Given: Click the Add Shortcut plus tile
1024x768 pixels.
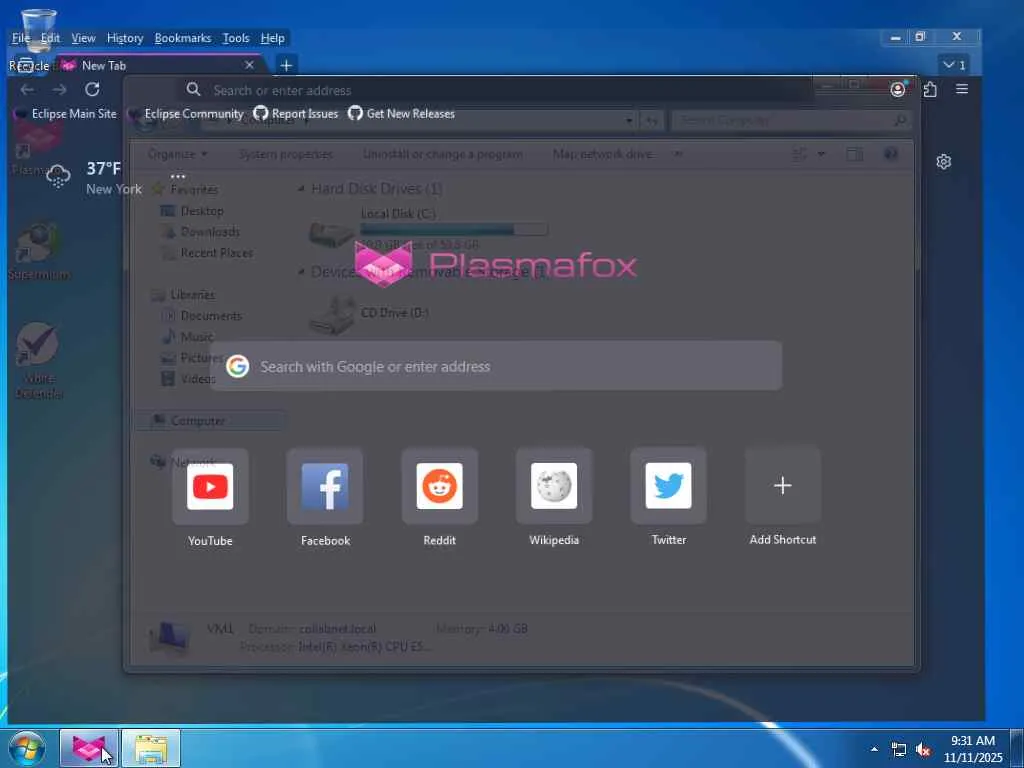Looking at the screenshot, I should tap(783, 486).
